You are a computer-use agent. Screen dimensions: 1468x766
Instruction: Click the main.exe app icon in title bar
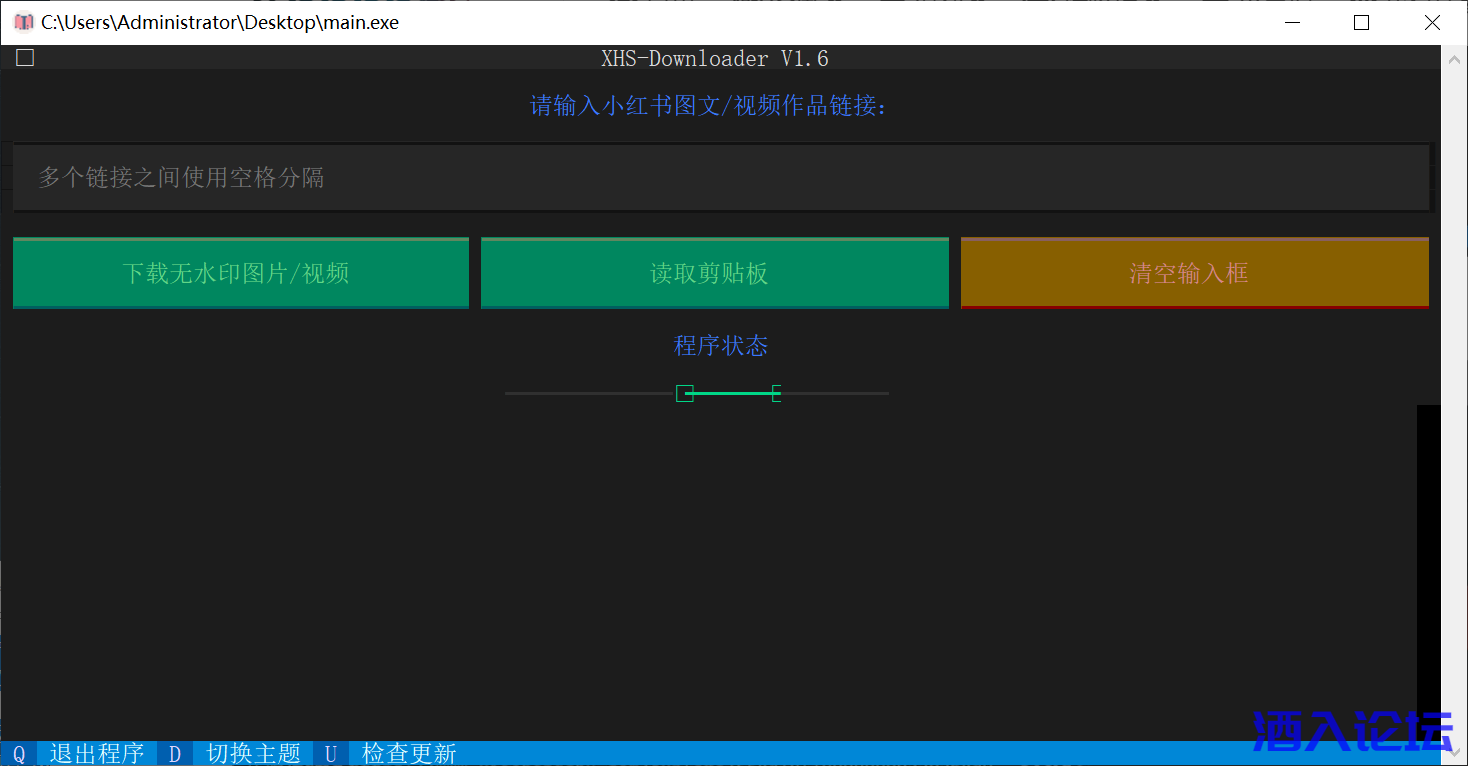tap(23, 22)
